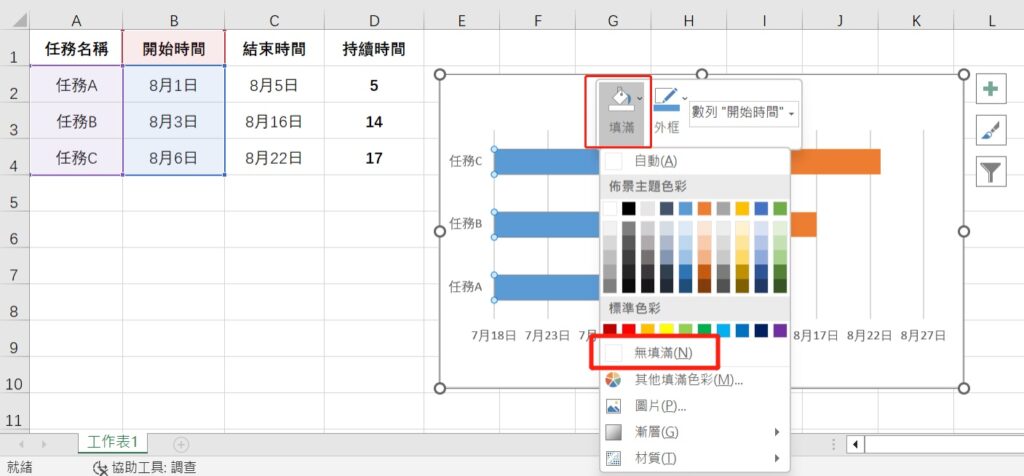Screen dimensions: 1024x476
Task: Pick the standard light blue color swatch
Action: (x=724, y=329)
